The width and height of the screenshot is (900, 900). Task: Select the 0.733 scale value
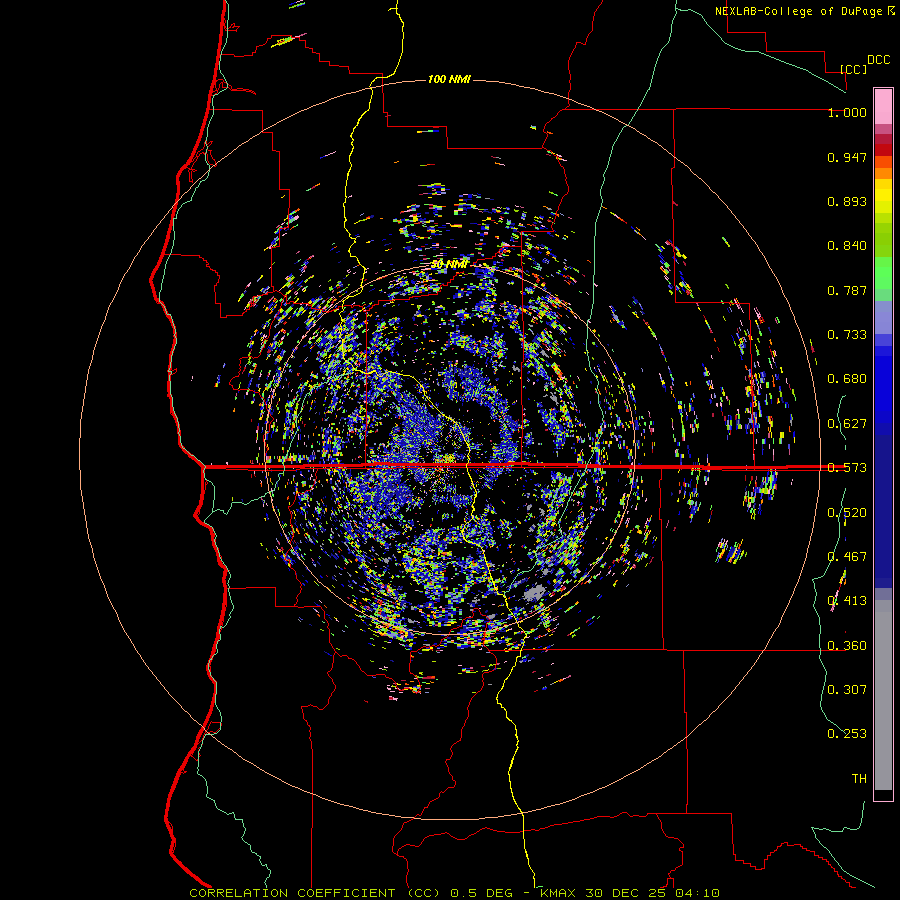click(x=847, y=335)
